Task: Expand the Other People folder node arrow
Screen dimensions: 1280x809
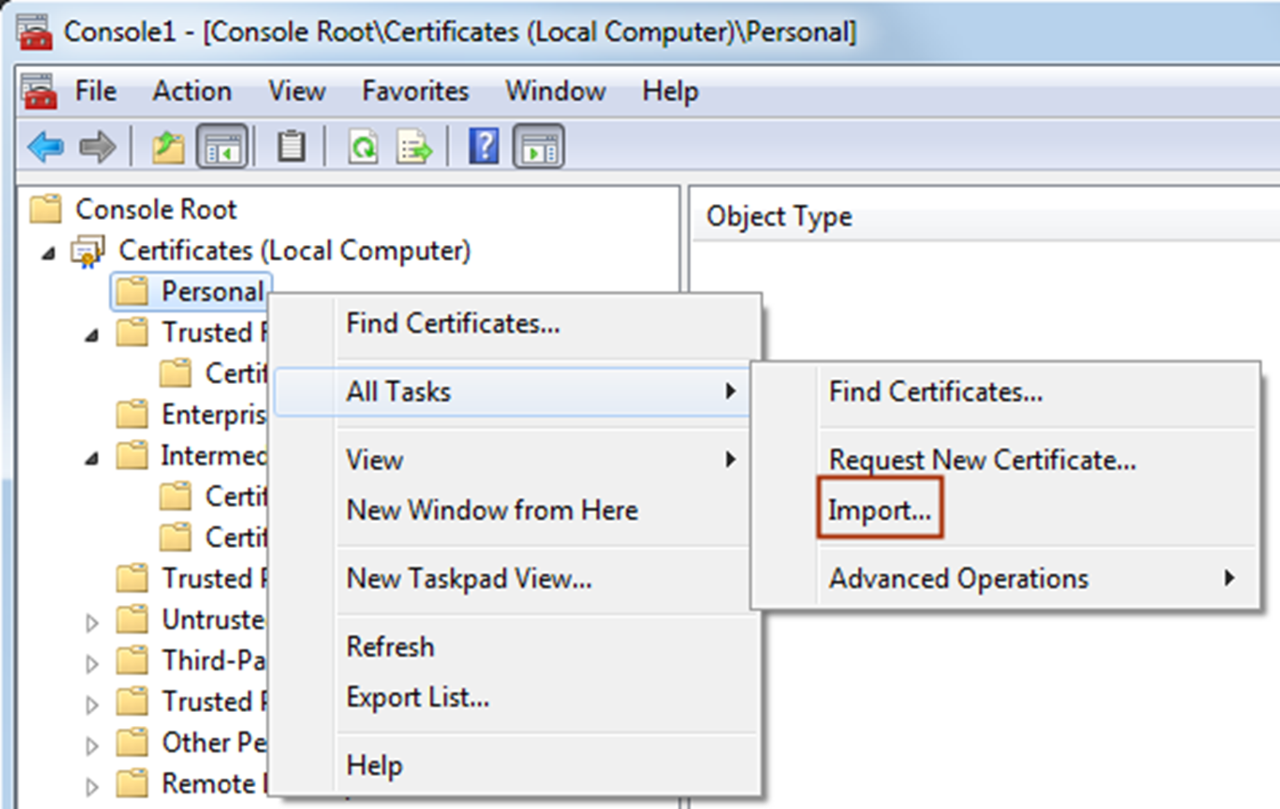Action: click(92, 745)
